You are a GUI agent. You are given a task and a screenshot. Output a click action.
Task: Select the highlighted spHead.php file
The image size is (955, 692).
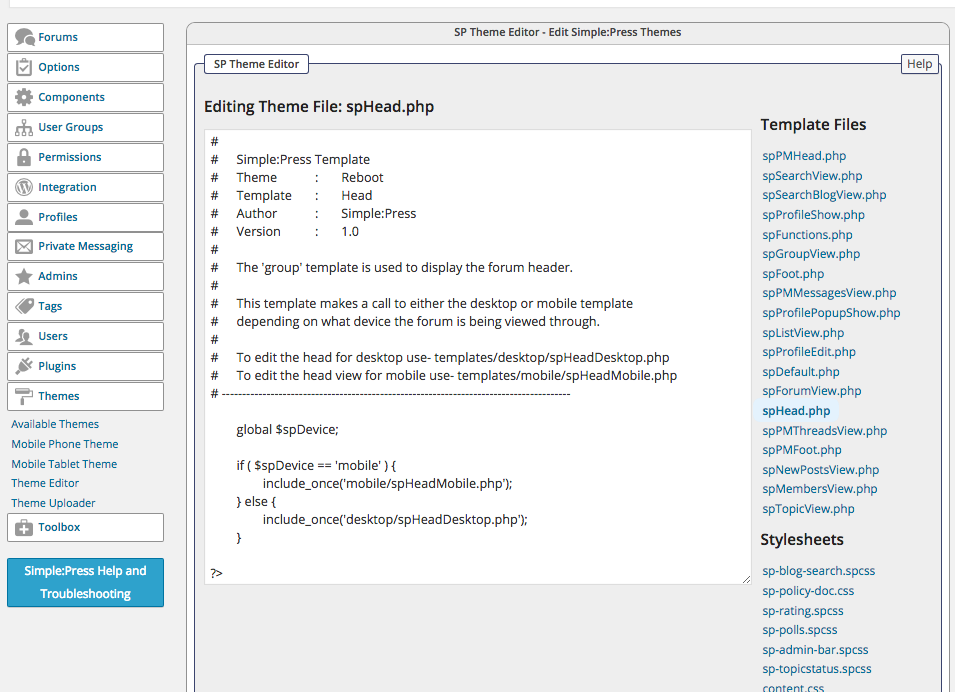pos(796,411)
